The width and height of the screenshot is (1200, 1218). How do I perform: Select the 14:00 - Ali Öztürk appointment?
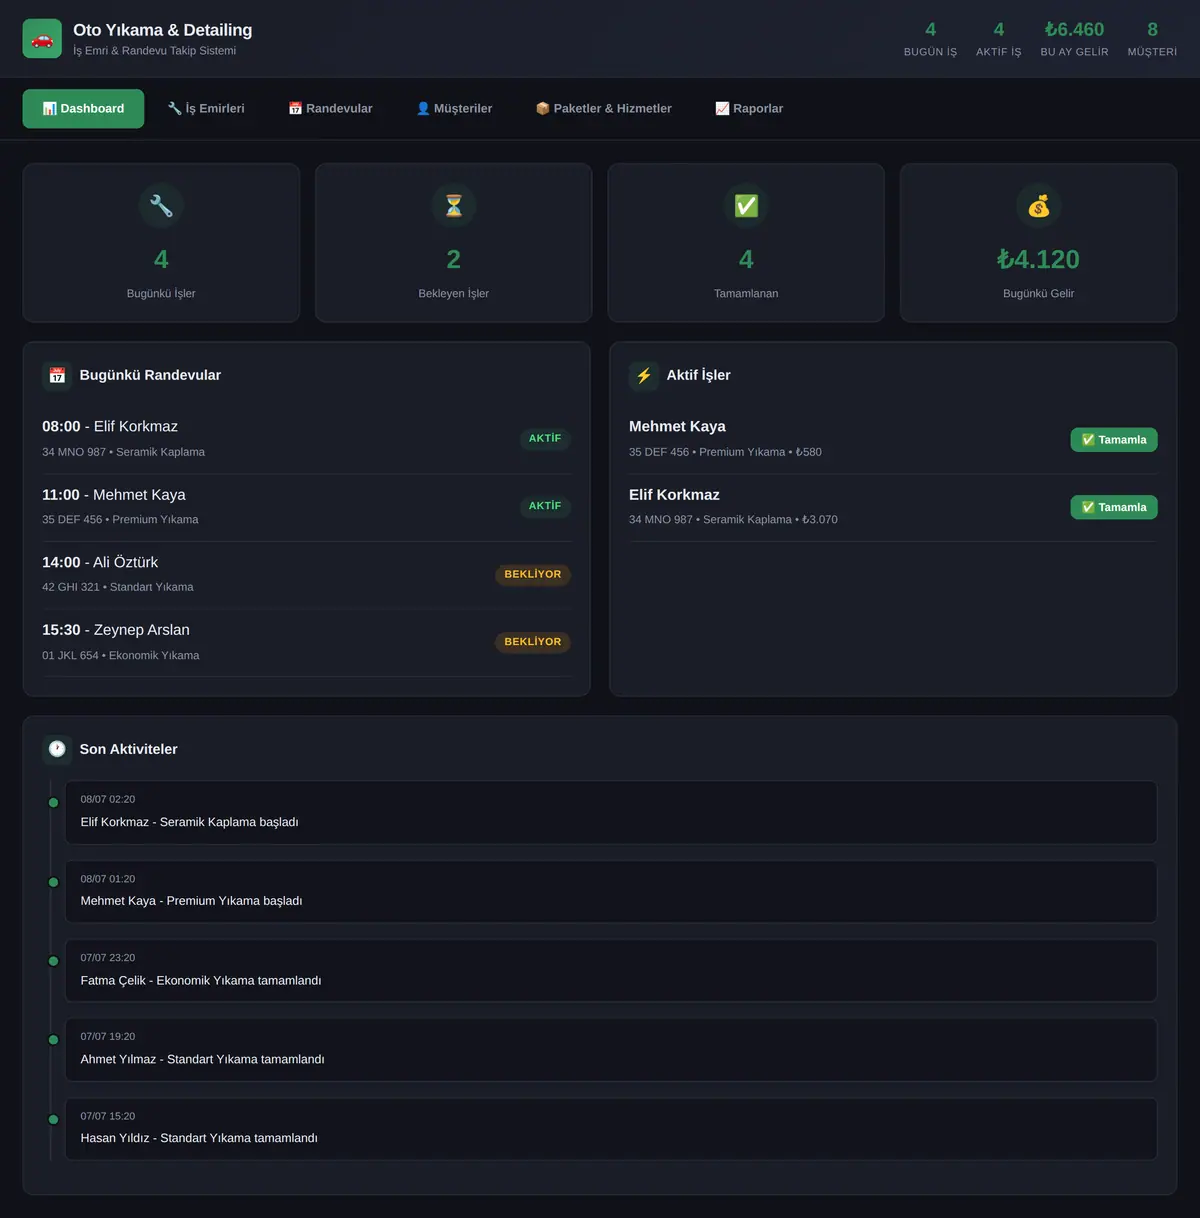tap(306, 575)
